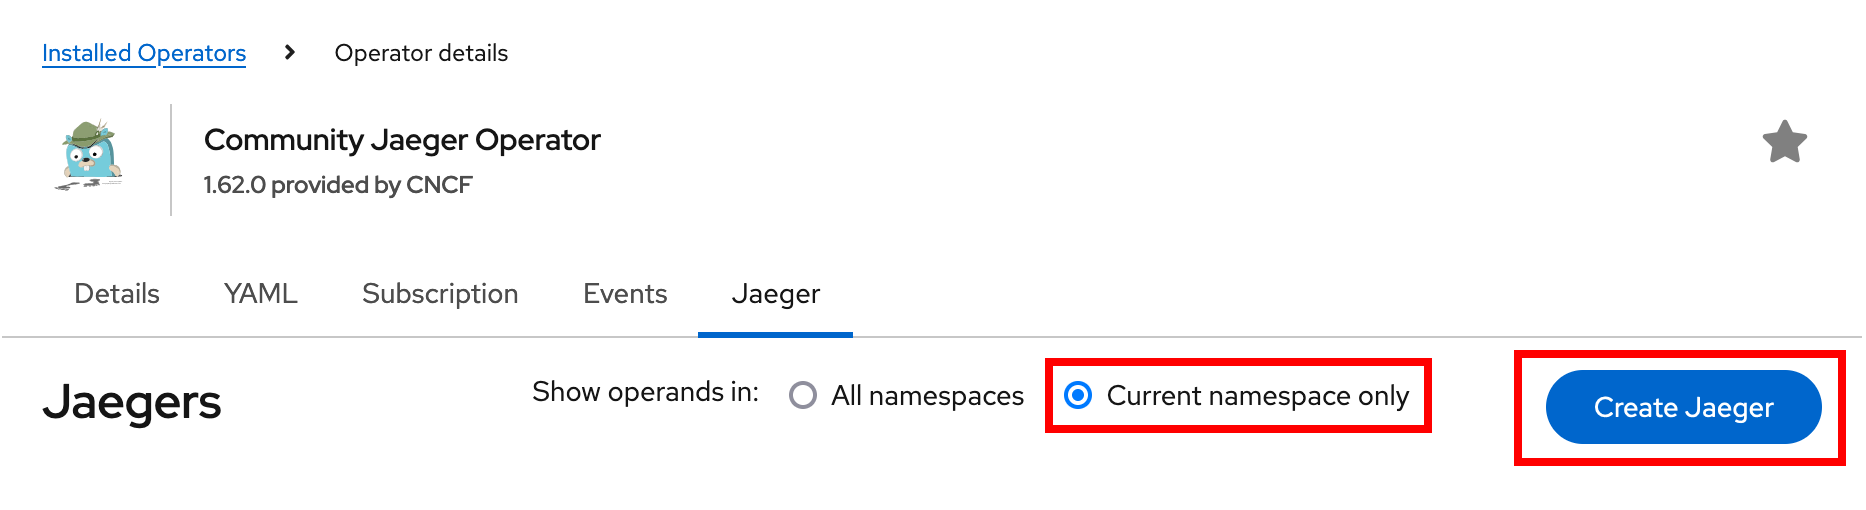Open the Details tab
Image resolution: width=1866 pixels, height=510 pixels.
coord(117,294)
